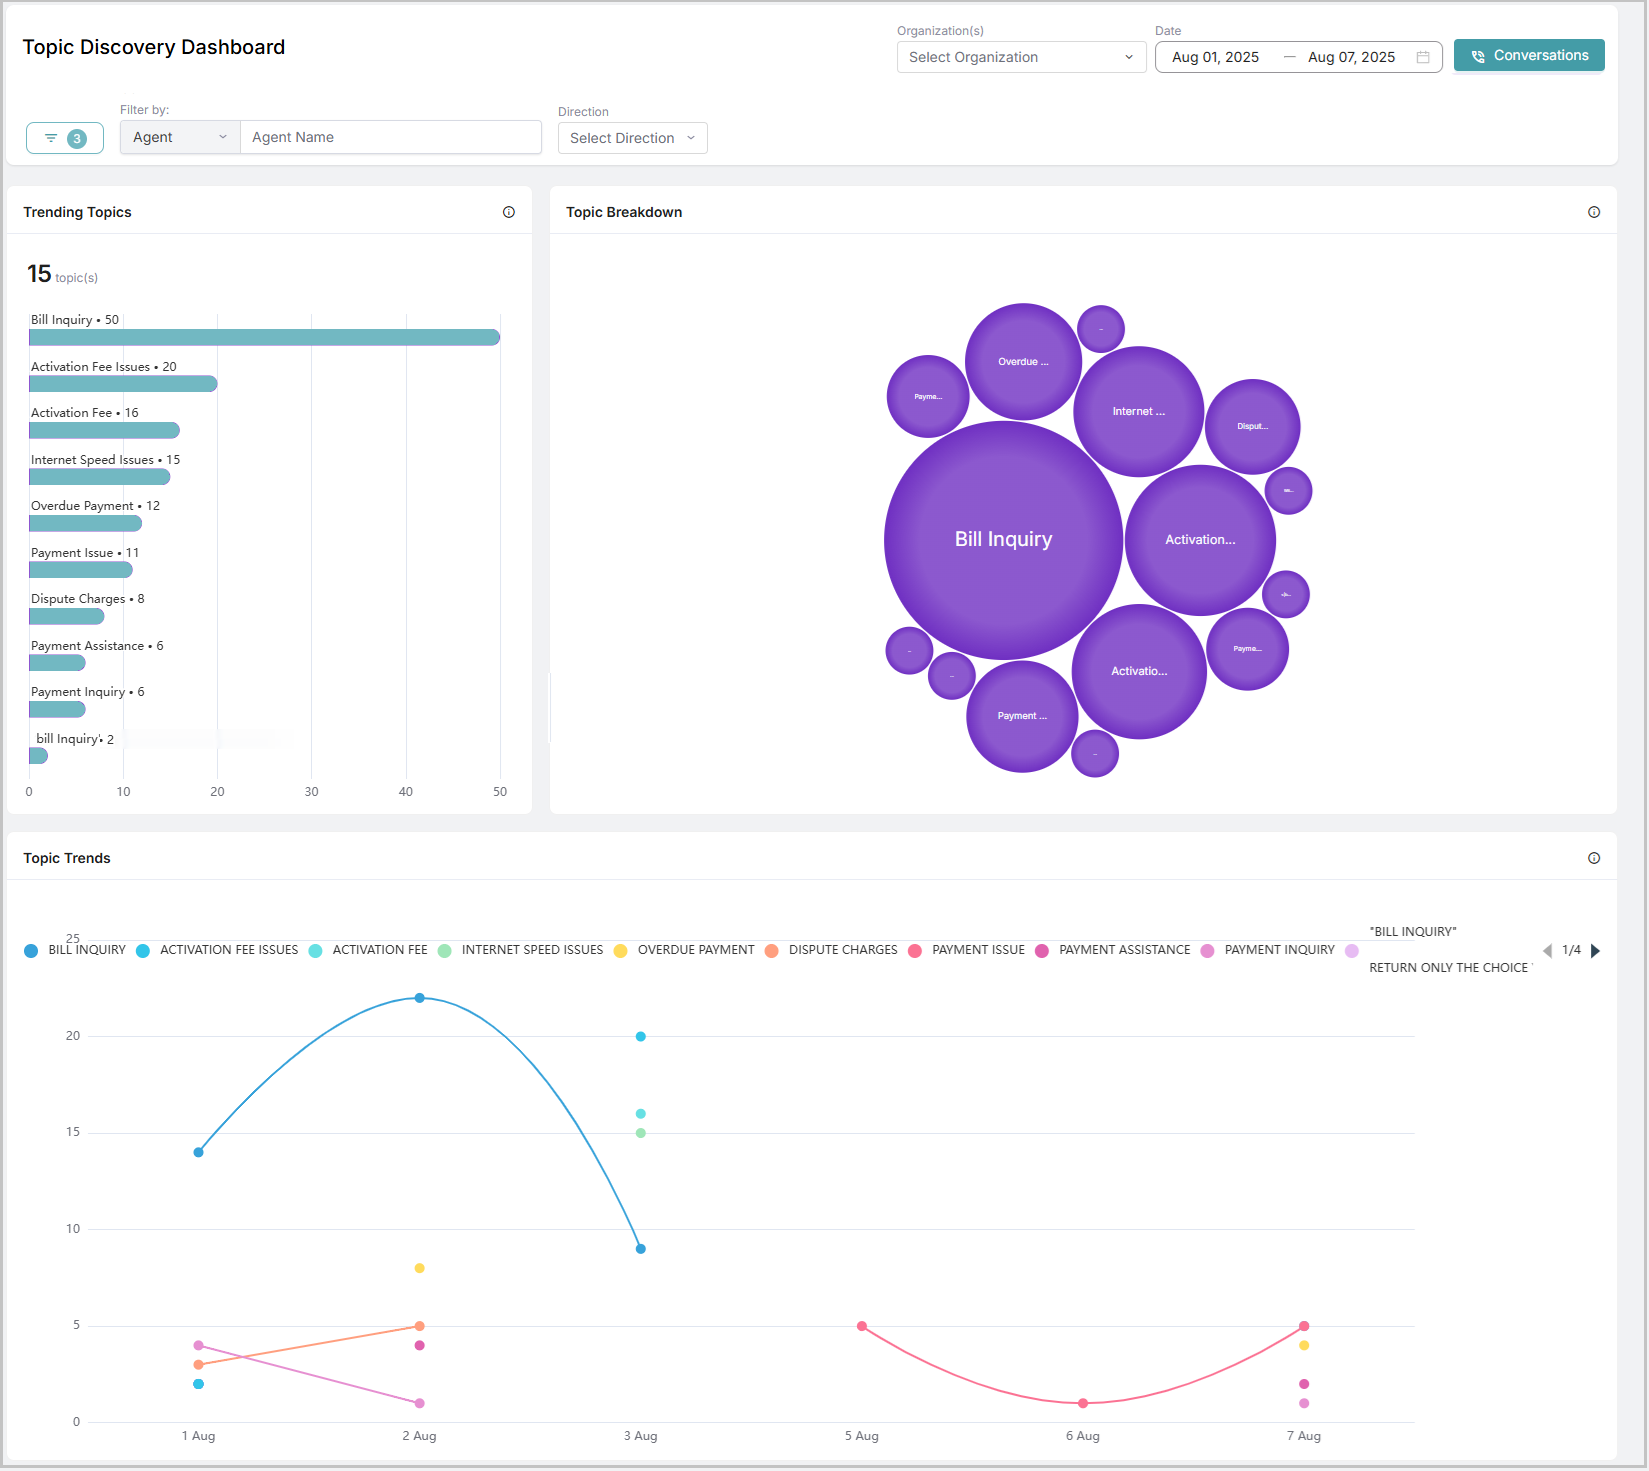The image size is (1649, 1471).
Task: Click the Internet Speed Issues bar
Action: (x=99, y=477)
